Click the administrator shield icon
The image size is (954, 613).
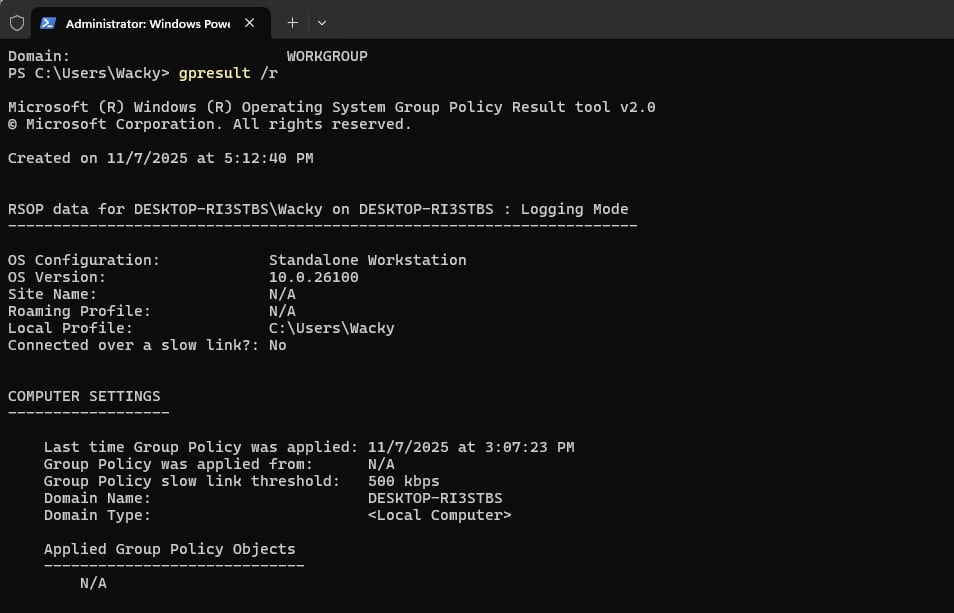coord(17,22)
